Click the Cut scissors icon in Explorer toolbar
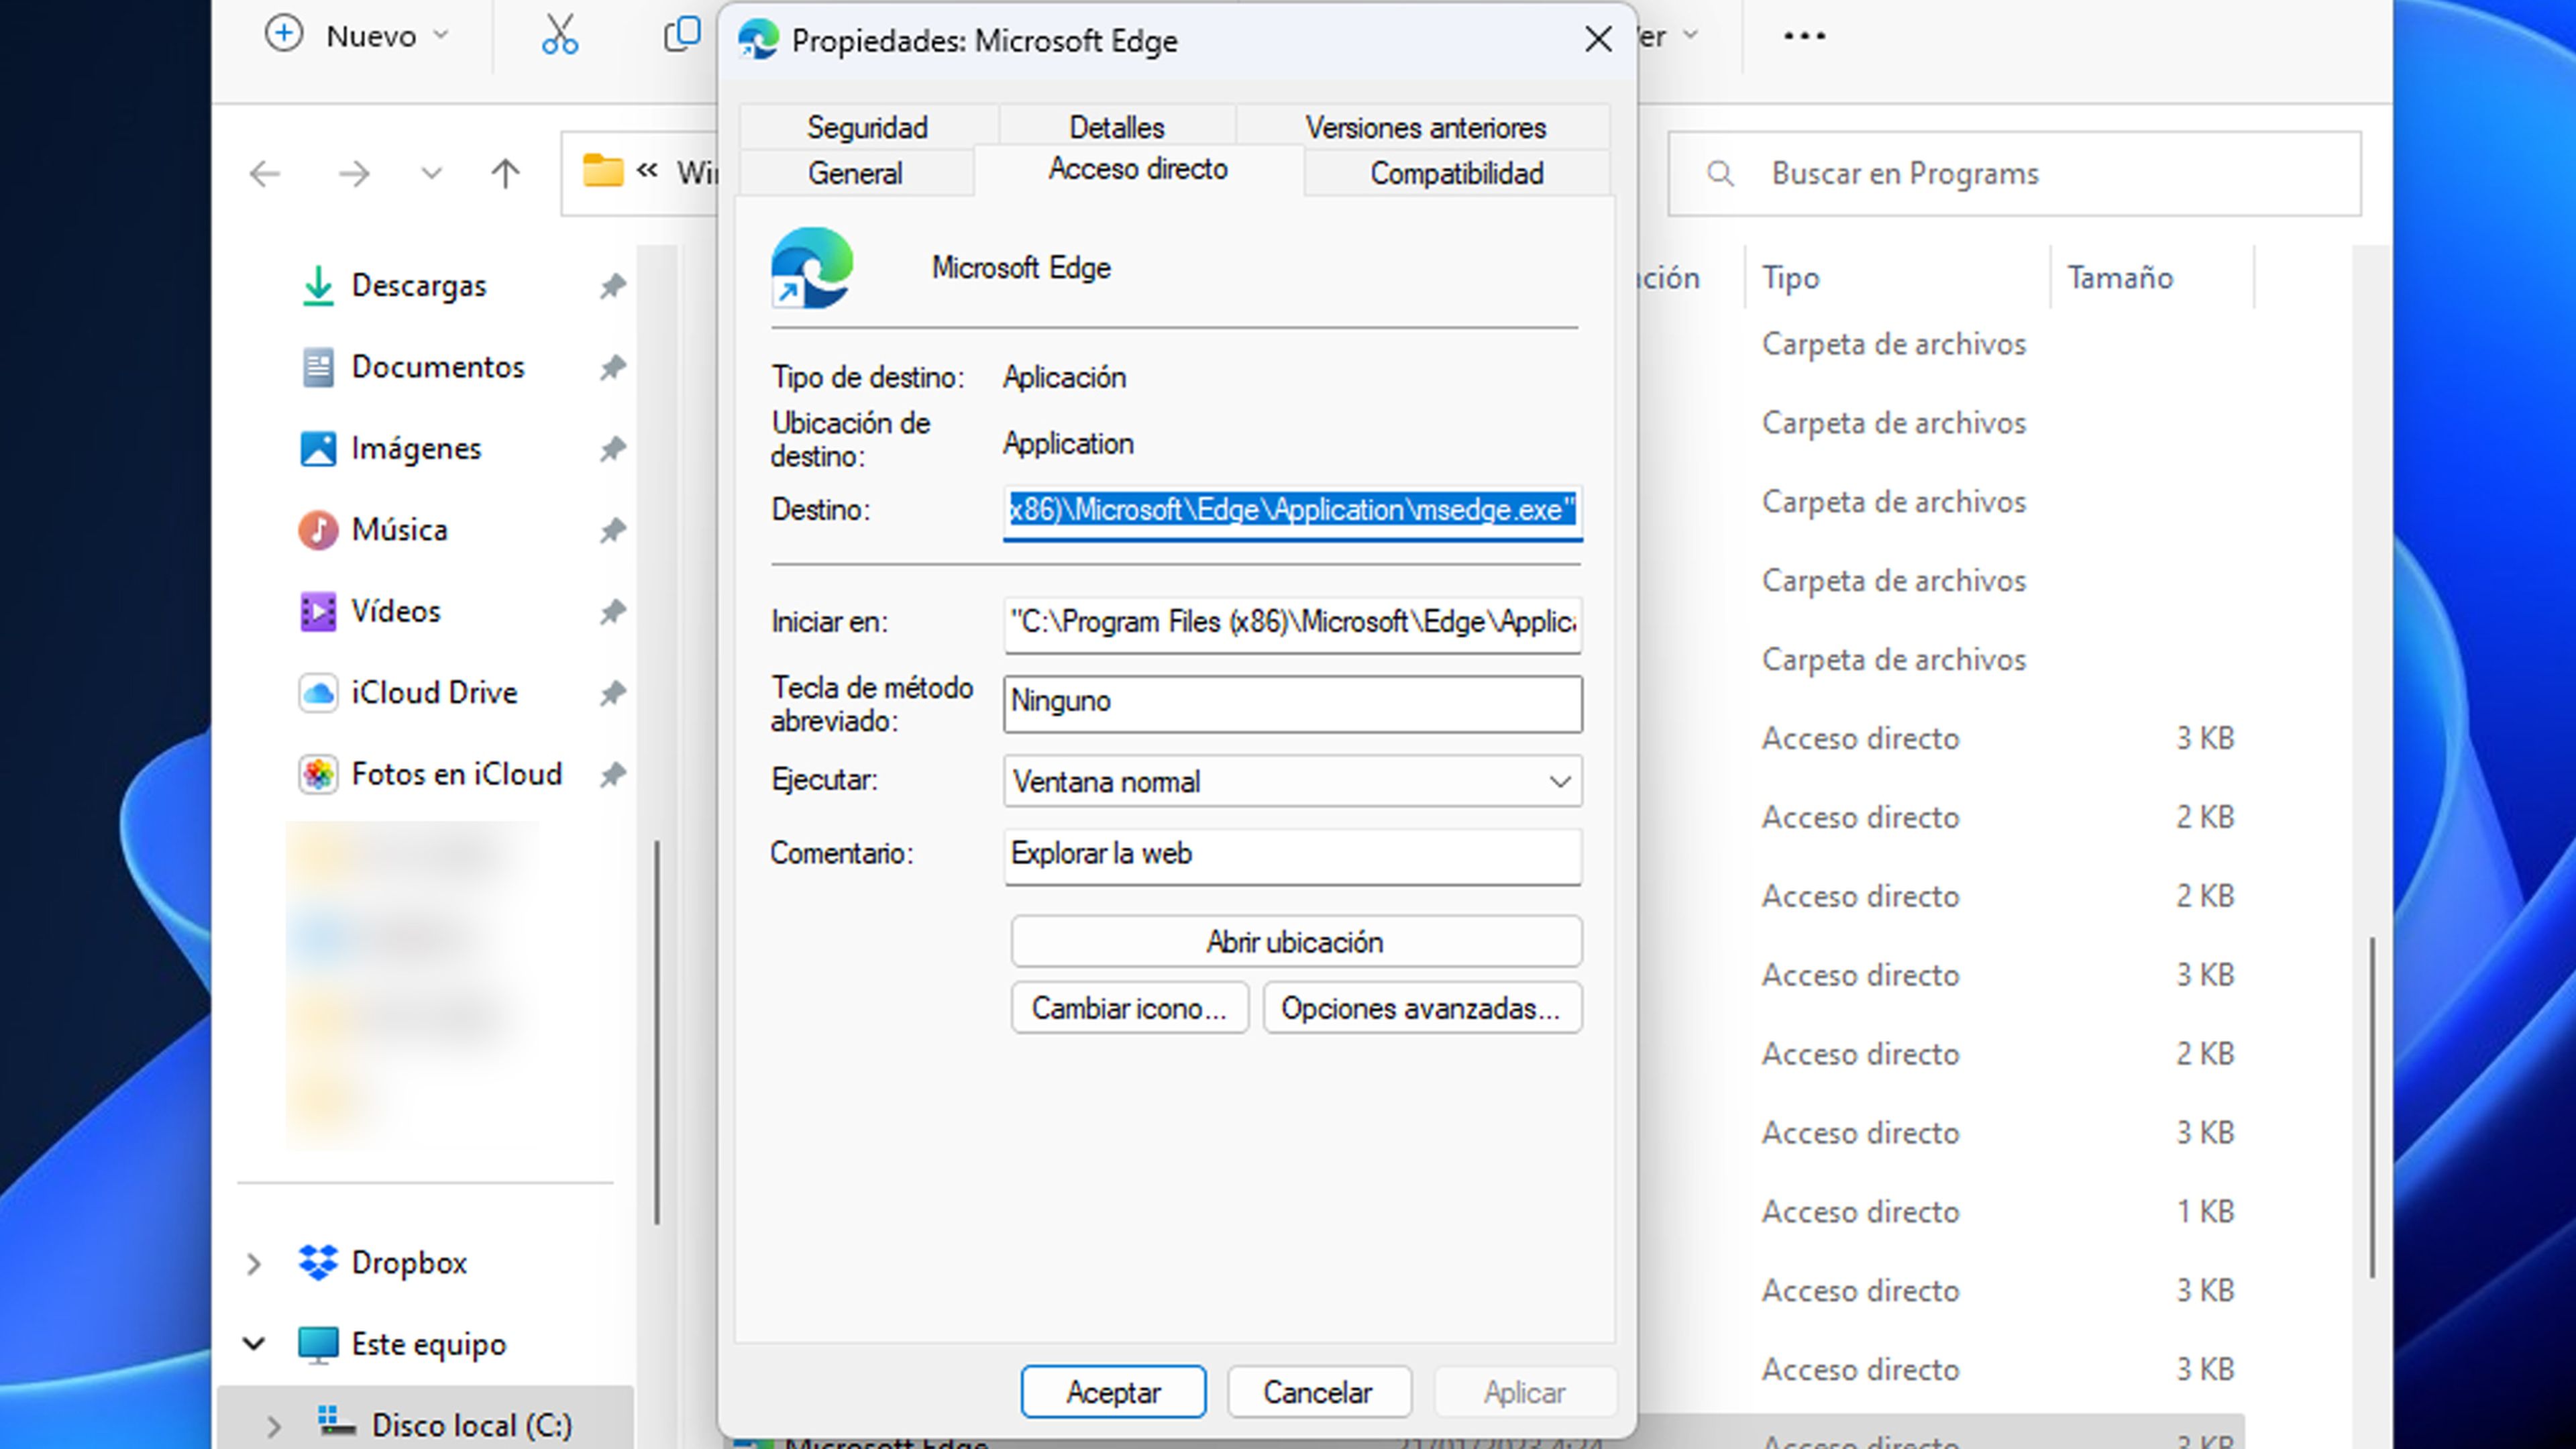The image size is (2576, 1449). pos(559,35)
